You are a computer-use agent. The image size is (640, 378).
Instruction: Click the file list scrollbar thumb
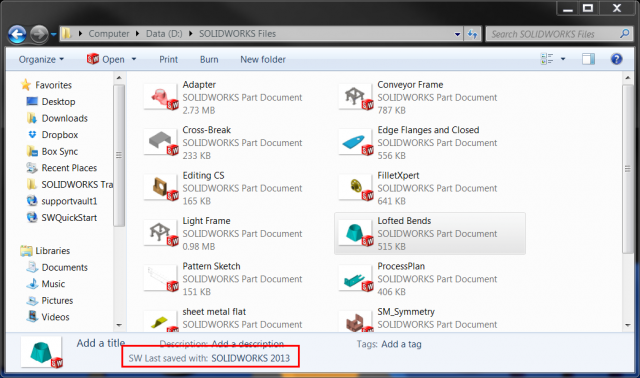628,169
